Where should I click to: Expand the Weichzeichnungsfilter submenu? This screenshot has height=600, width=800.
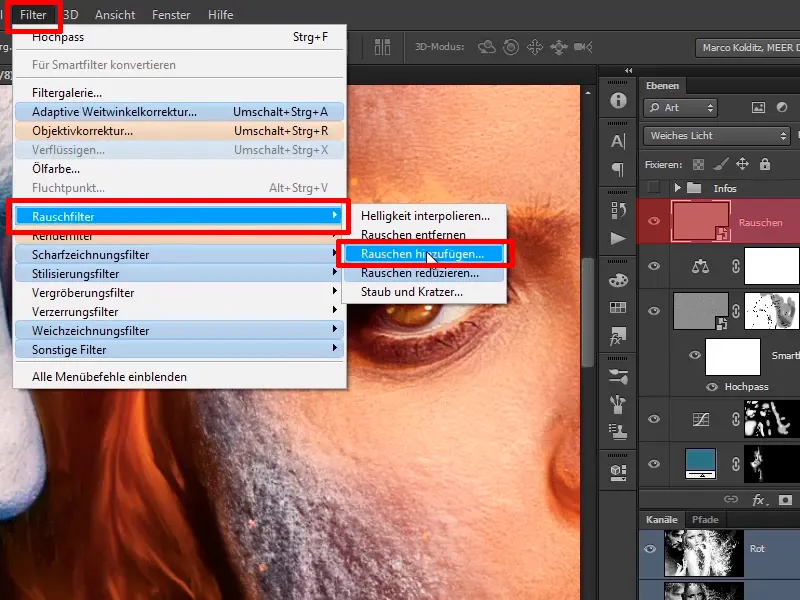[179, 331]
